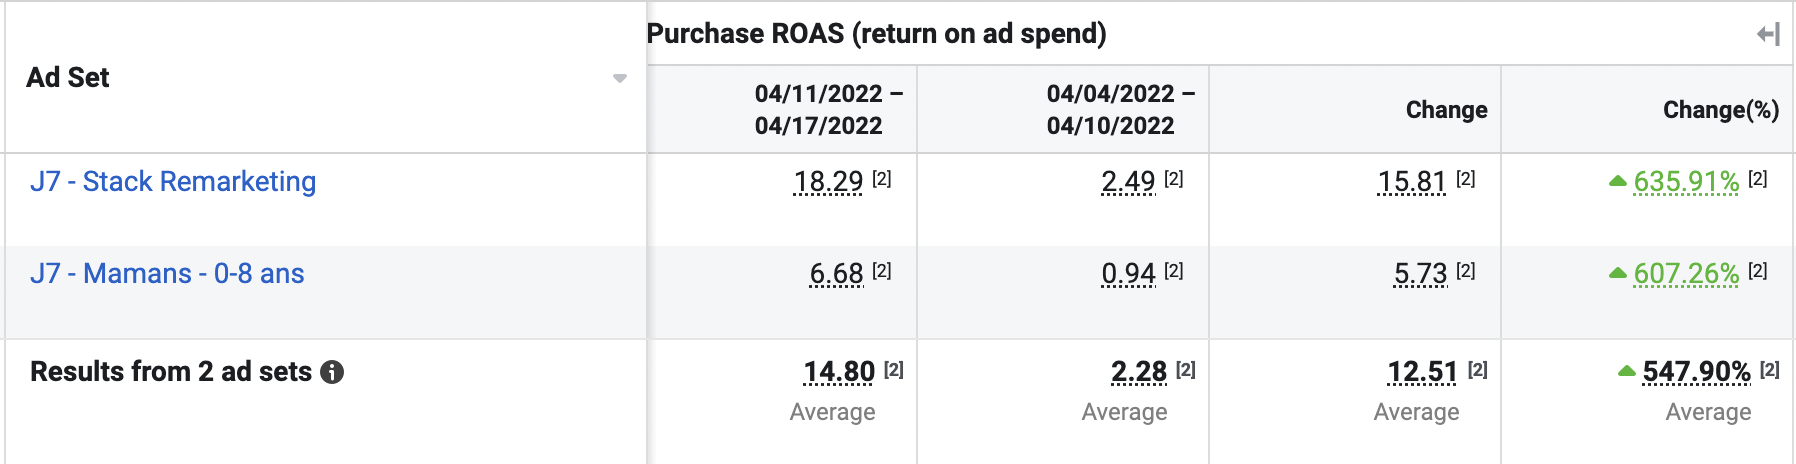Click the Change column header

1446,110
